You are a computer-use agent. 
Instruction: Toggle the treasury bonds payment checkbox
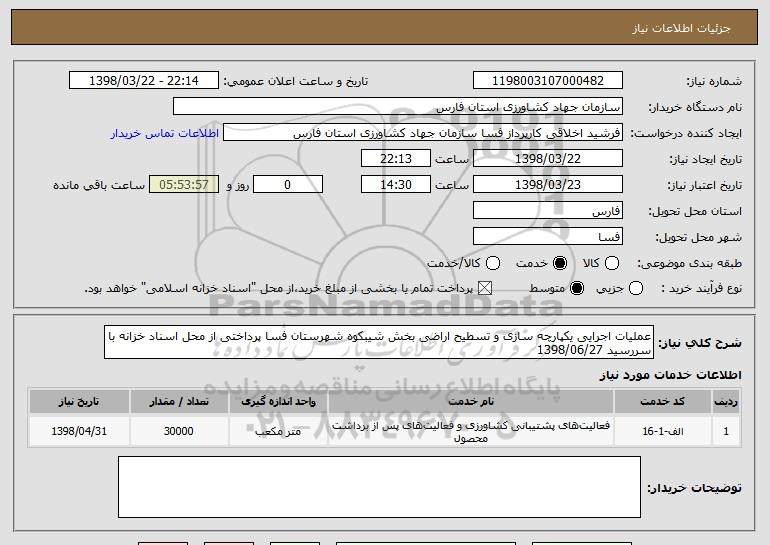pos(485,288)
